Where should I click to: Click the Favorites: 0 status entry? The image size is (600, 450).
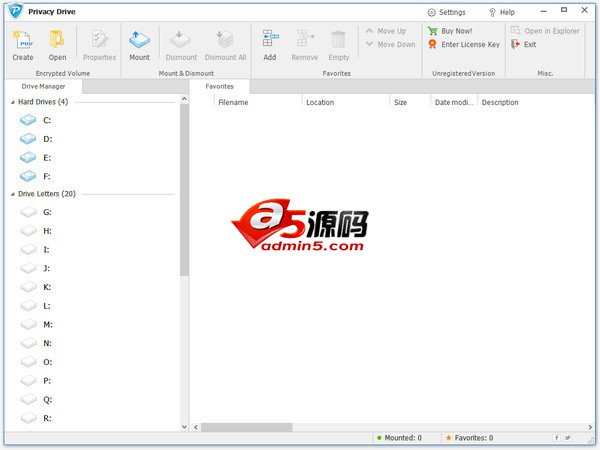click(x=470, y=438)
